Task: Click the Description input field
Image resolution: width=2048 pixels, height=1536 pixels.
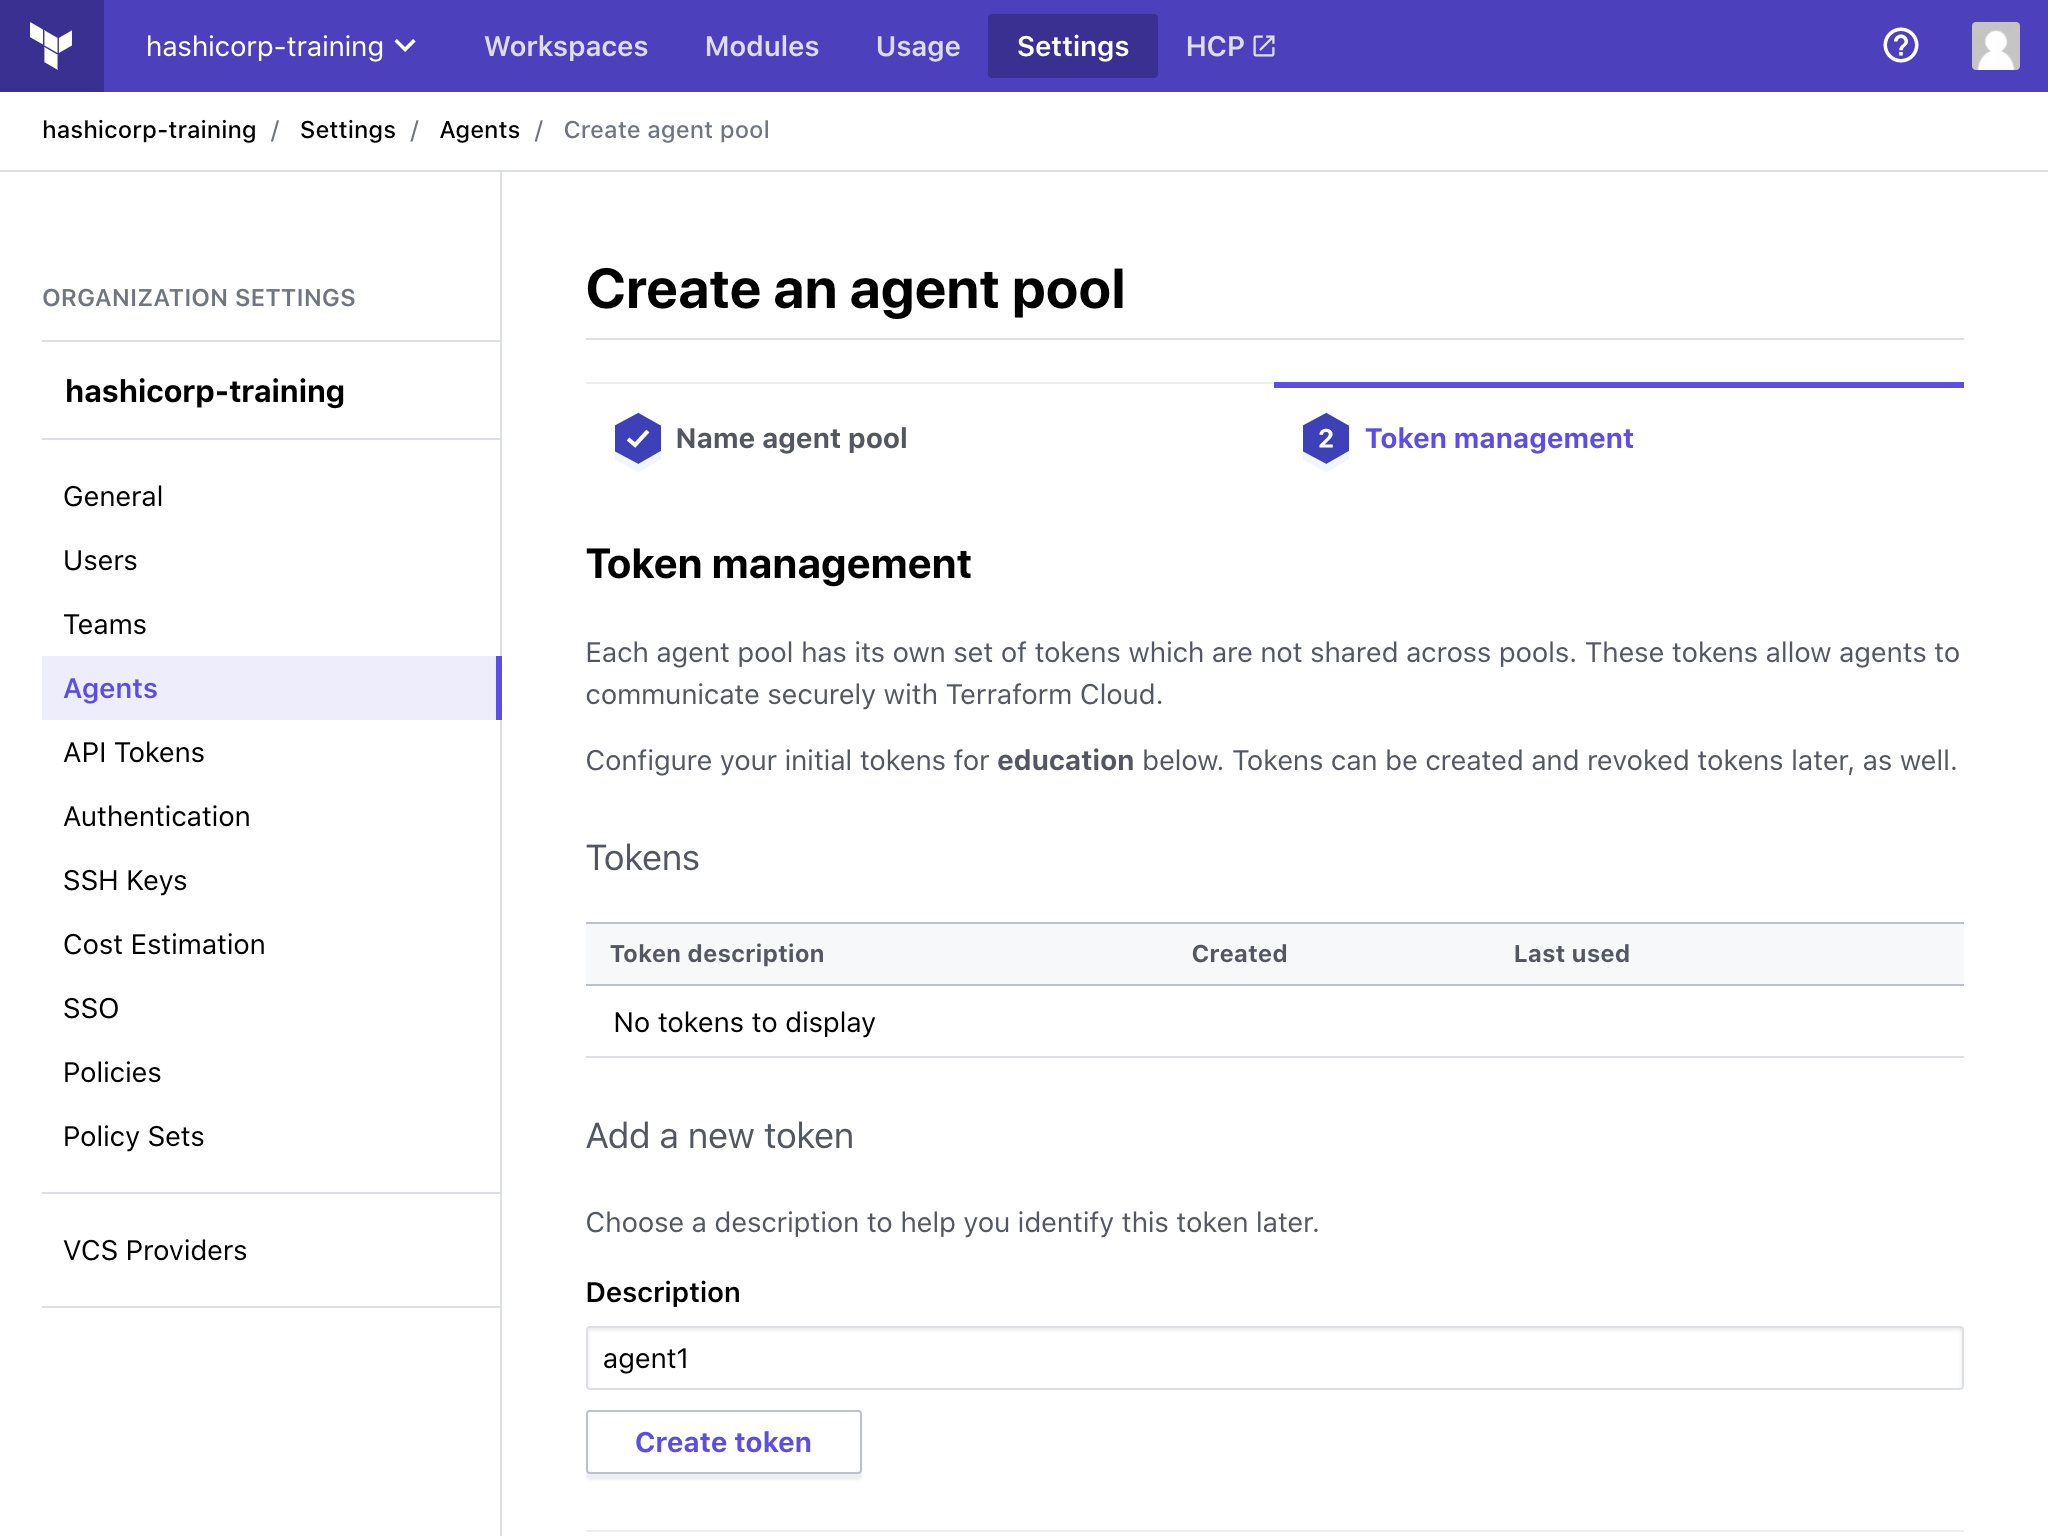Action: 1274,1358
